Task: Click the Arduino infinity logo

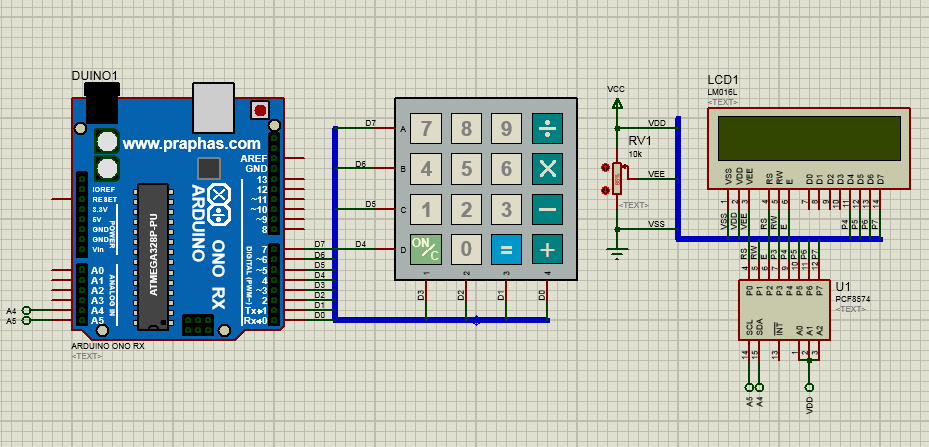Action: point(220,203)
